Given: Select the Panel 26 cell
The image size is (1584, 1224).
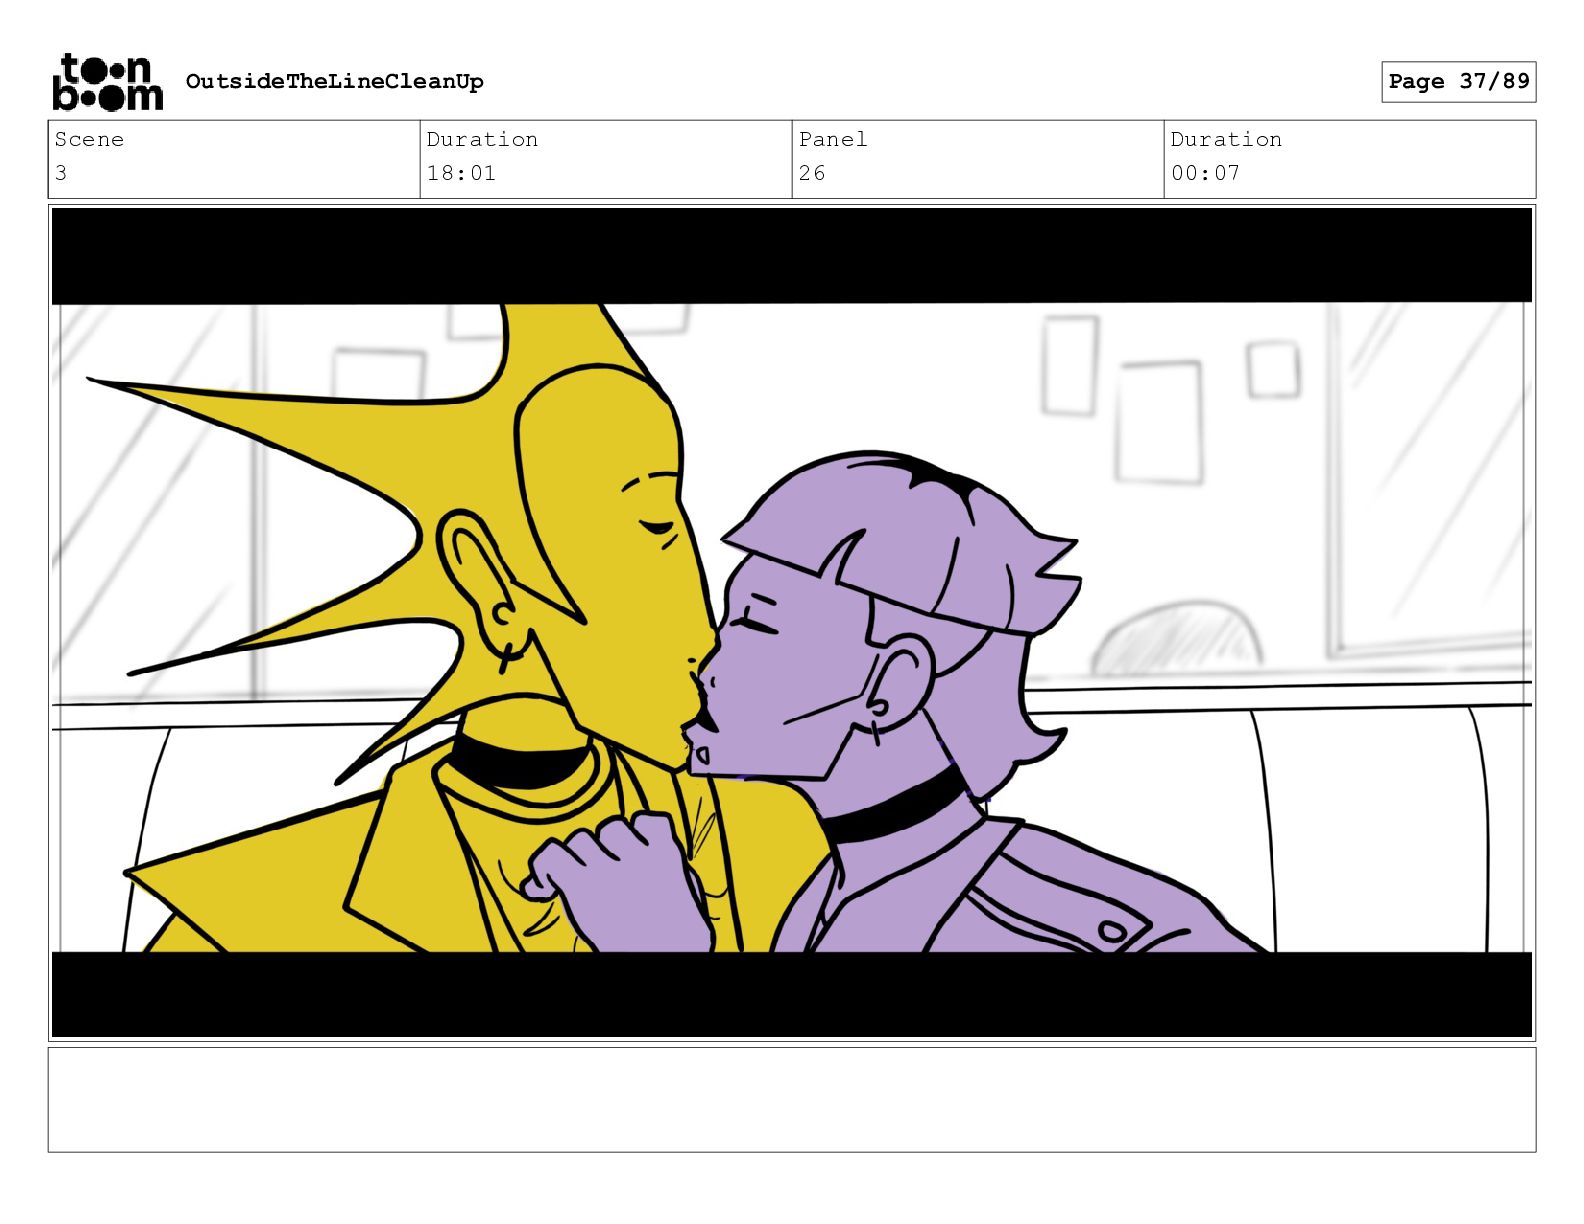Looking at the screenshot, I should tap(978, 159).
